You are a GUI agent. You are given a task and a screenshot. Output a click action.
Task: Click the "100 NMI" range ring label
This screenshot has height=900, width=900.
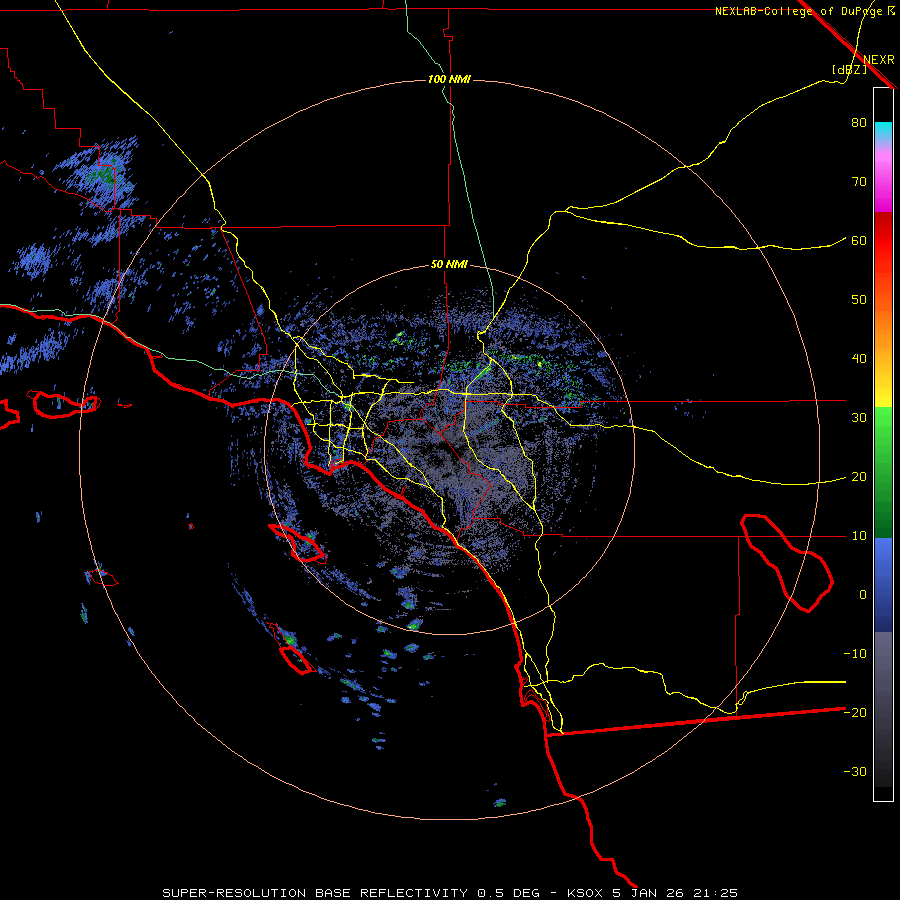(x=449, y=79)
